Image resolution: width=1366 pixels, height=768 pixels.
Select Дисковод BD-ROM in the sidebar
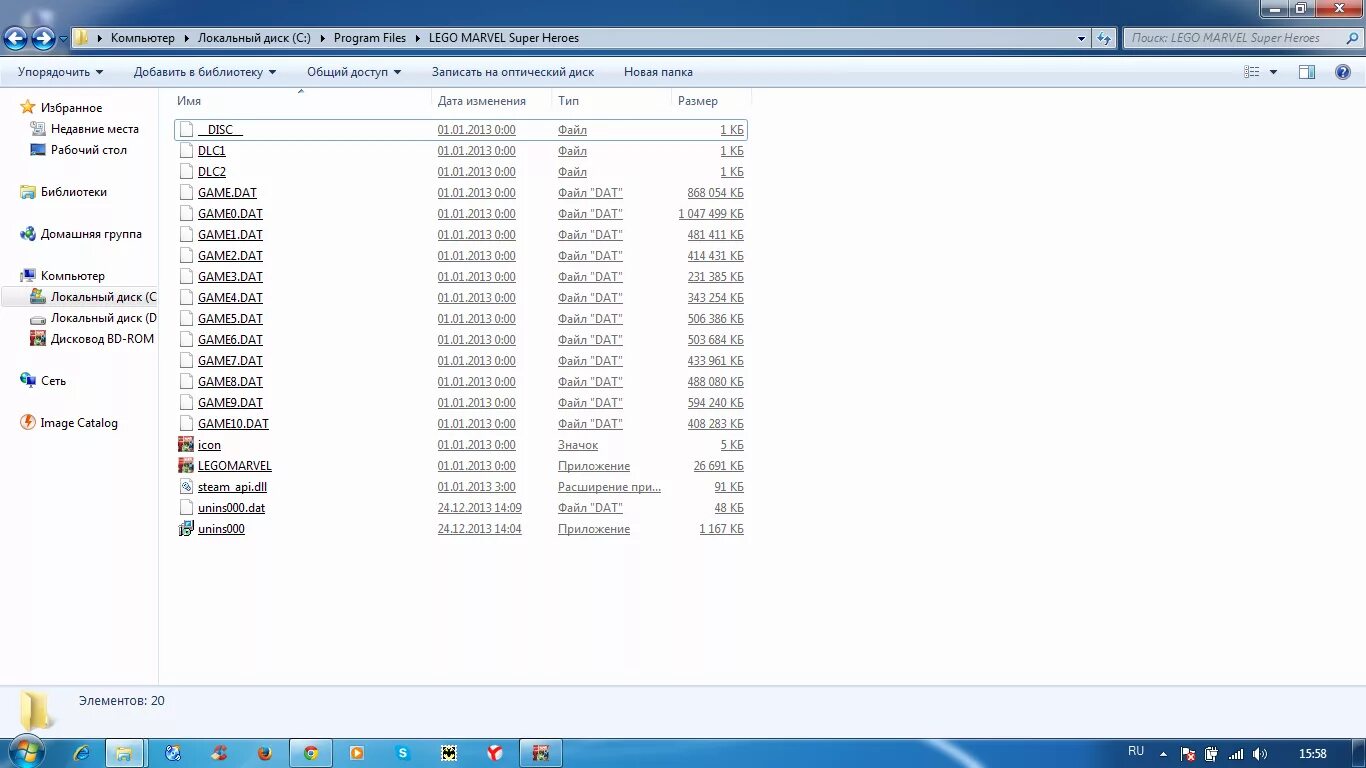(x=103, y=339)
